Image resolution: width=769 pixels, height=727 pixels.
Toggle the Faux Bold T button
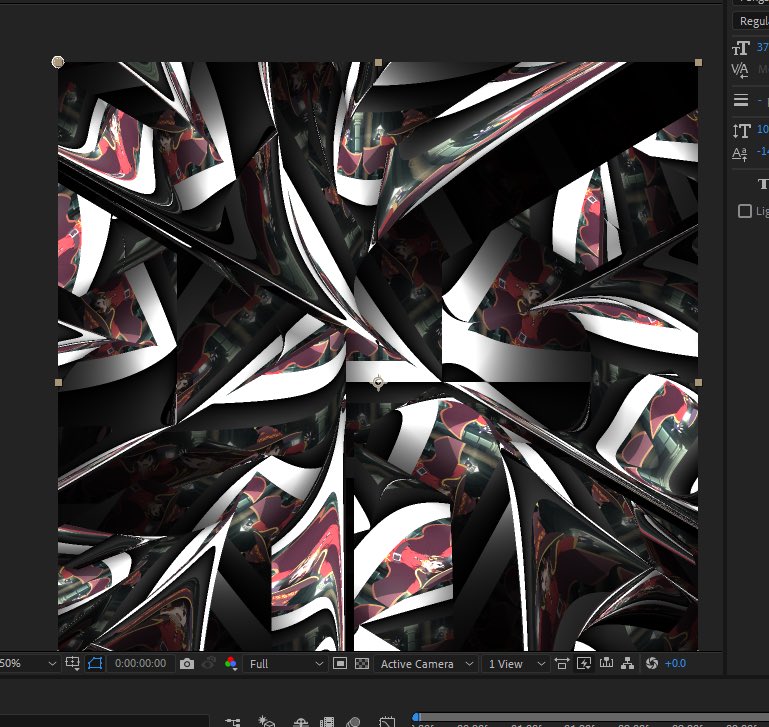(x=763, y=184)
